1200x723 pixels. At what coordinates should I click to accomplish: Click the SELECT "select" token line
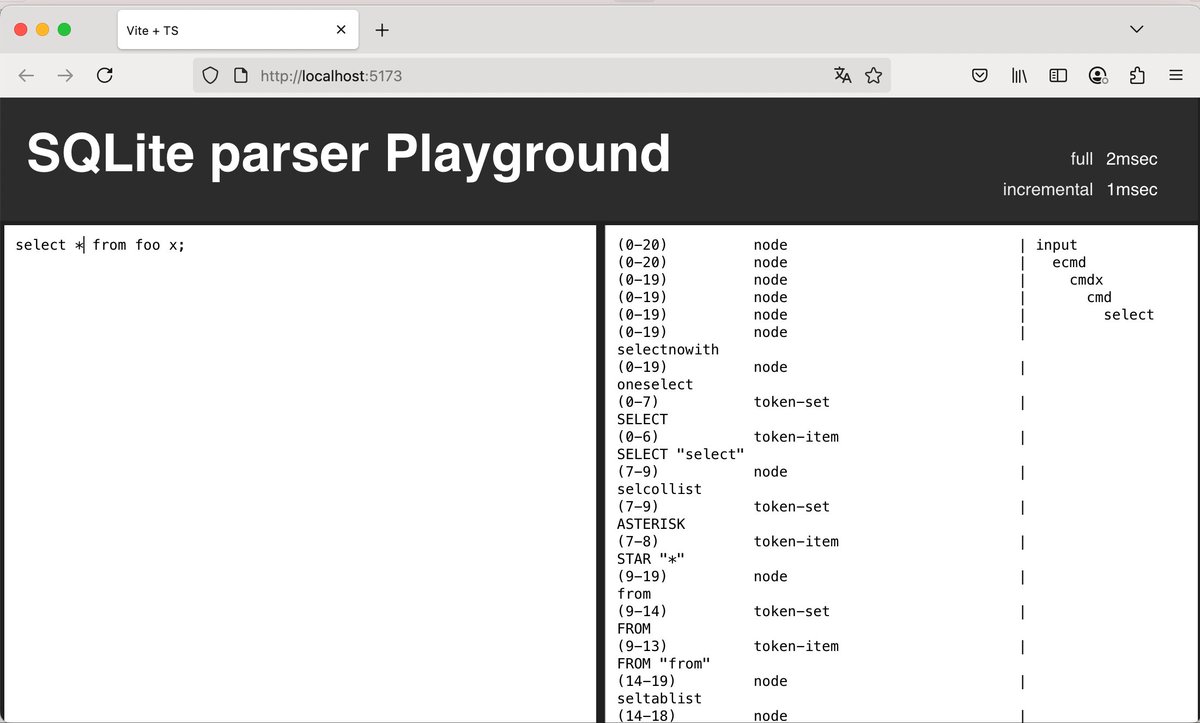tap(681, 455)
